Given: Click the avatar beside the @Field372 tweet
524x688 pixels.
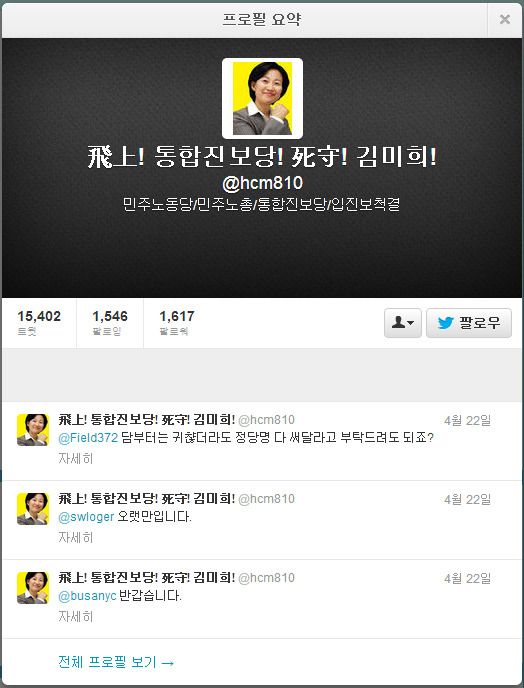Looking at the screenshot, I should (x=33, y=430).
